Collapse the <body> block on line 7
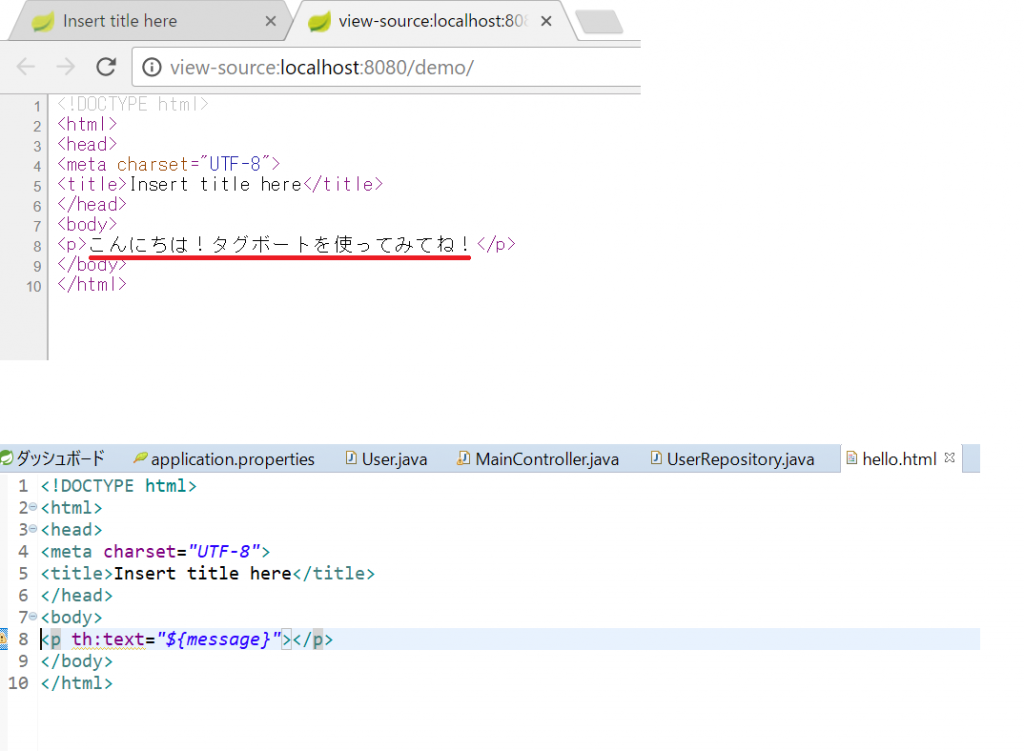 click(x=33, y=617)
